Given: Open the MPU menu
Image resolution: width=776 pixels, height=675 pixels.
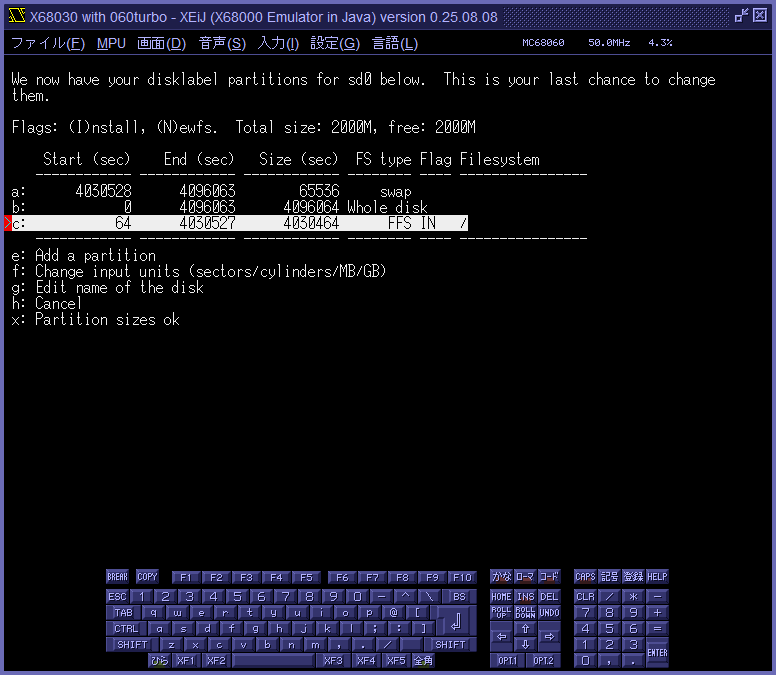Looking at the screenshot, I should click(x=111, y=44).
